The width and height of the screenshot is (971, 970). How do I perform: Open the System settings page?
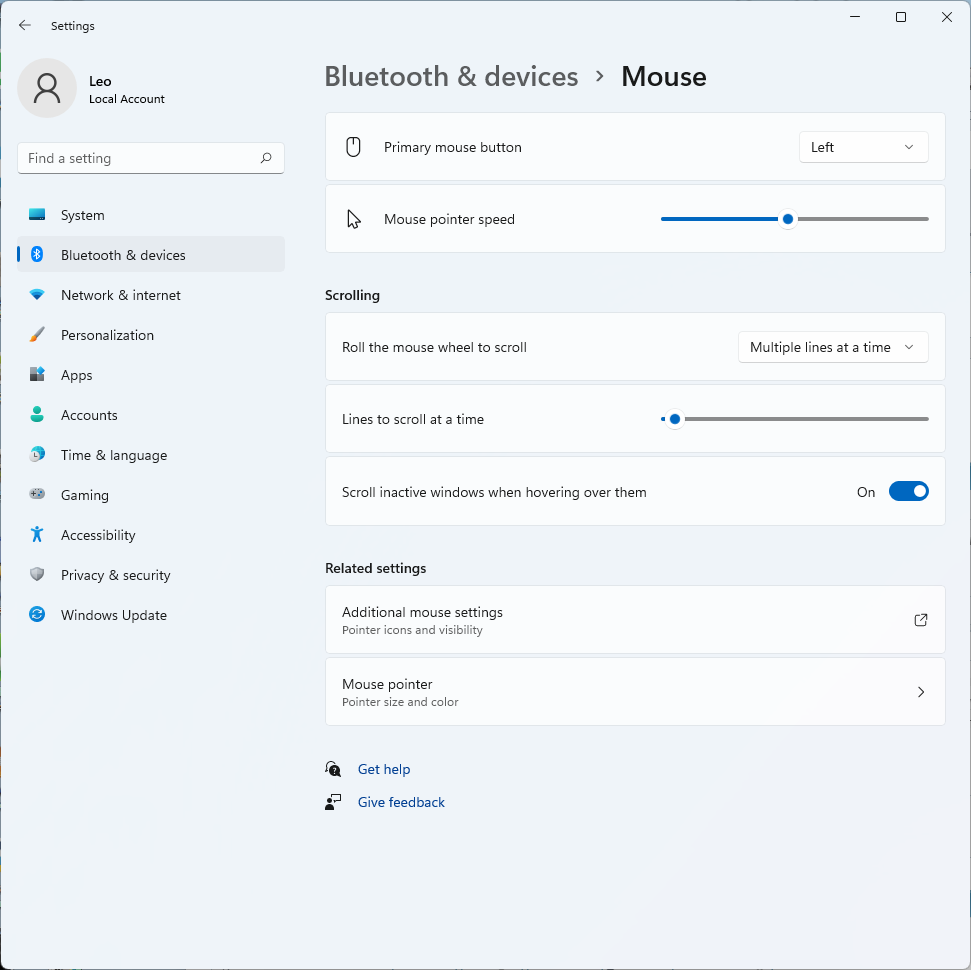(151, 215)
